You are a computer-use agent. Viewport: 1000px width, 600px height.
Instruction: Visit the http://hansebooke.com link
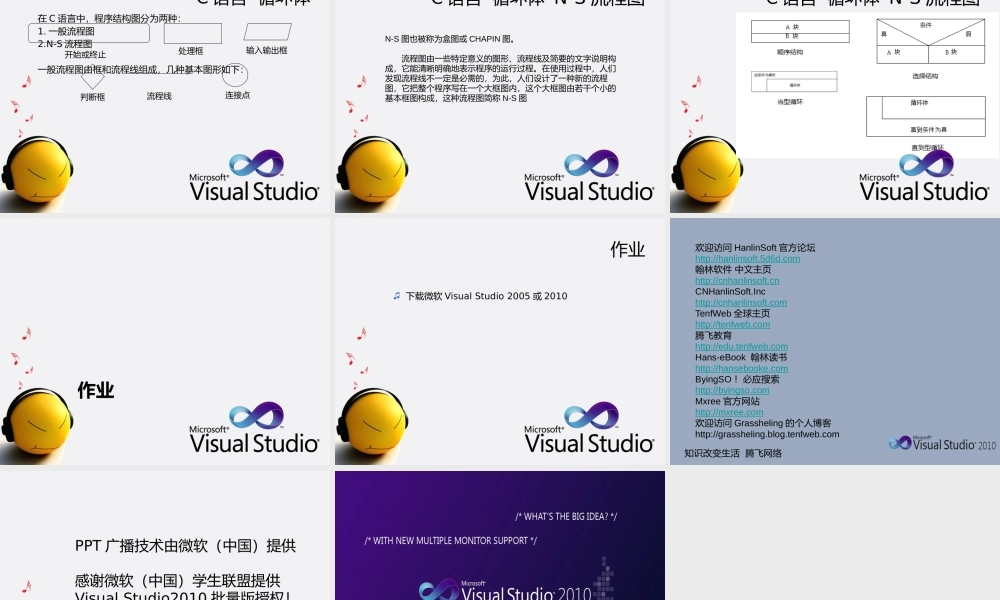tap(741, 368)
